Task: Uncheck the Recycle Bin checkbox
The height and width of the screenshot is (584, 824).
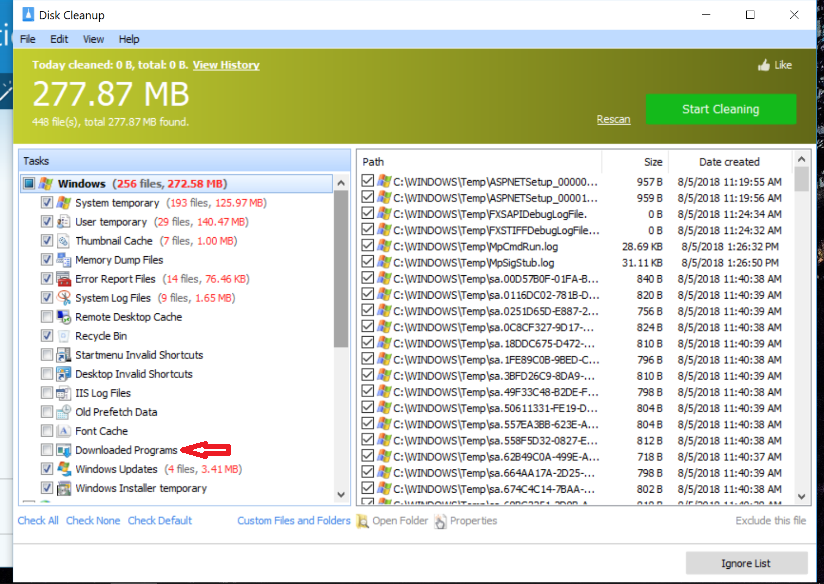Action: (47, 336)
